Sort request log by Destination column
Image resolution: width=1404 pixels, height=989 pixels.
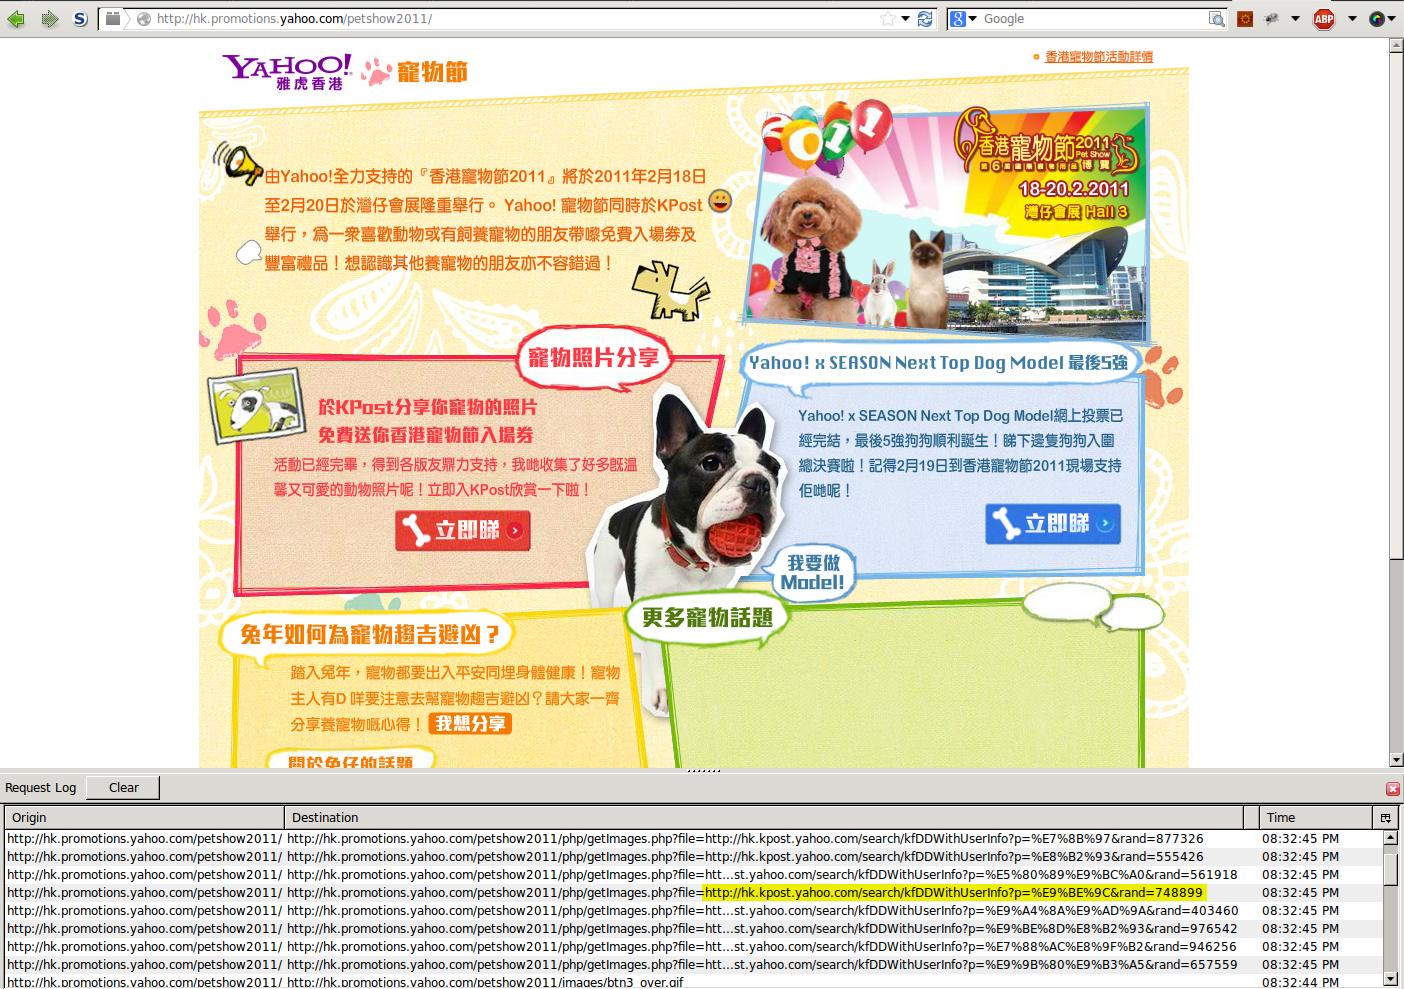764,817
